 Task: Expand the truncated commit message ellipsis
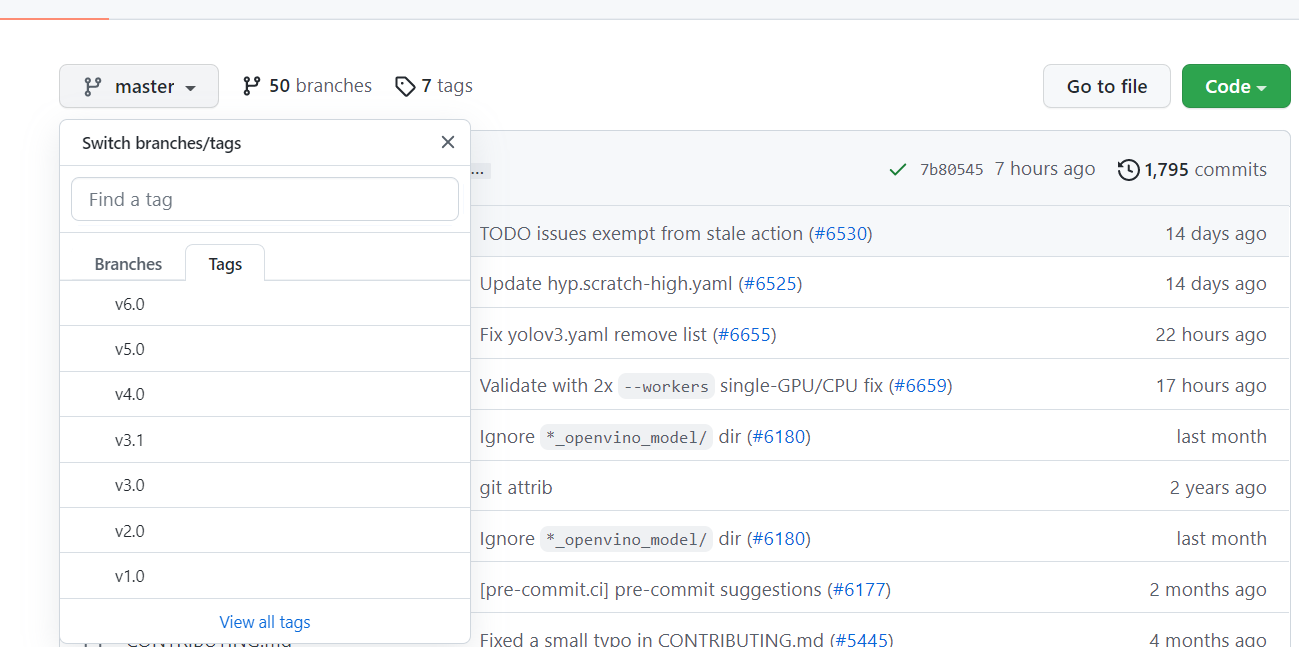pos(479,171)
